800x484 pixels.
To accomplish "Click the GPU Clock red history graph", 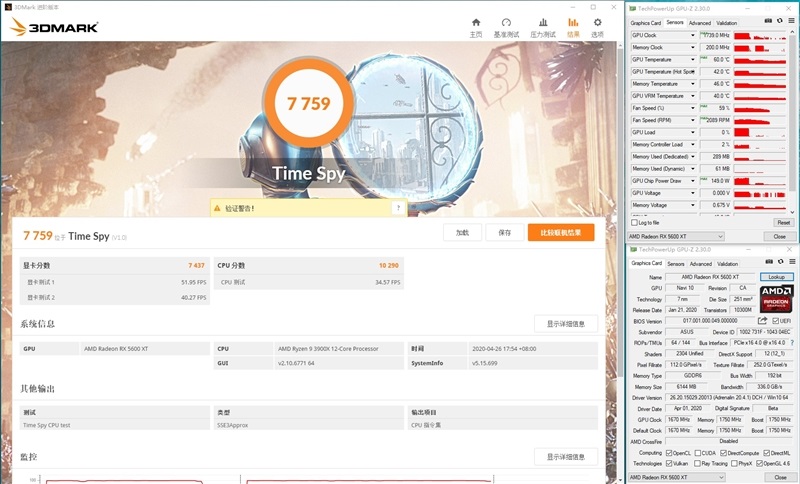I will 760,35.
